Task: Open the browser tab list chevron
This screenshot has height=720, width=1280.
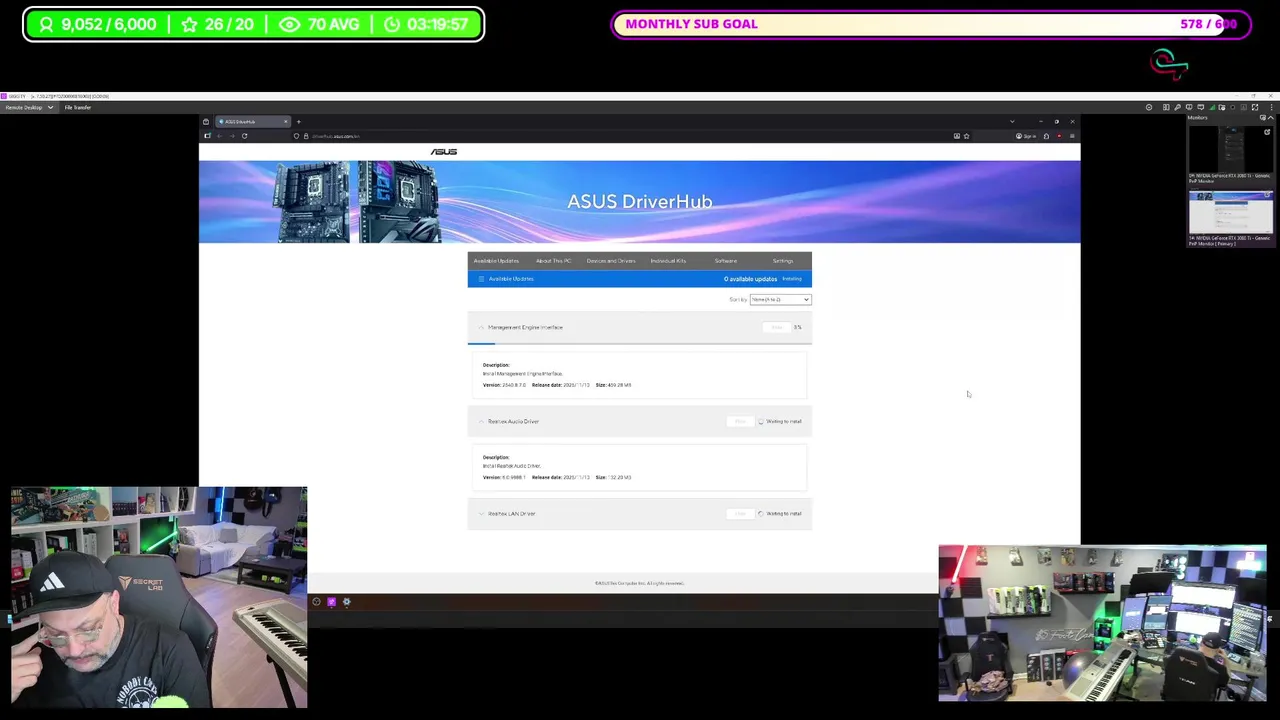Action: pyautogui.click(x=1012, y=121)
